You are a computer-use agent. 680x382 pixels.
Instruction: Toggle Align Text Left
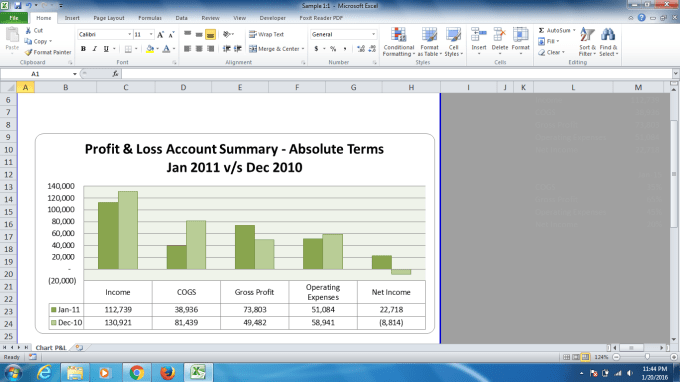tap(187, 49)
